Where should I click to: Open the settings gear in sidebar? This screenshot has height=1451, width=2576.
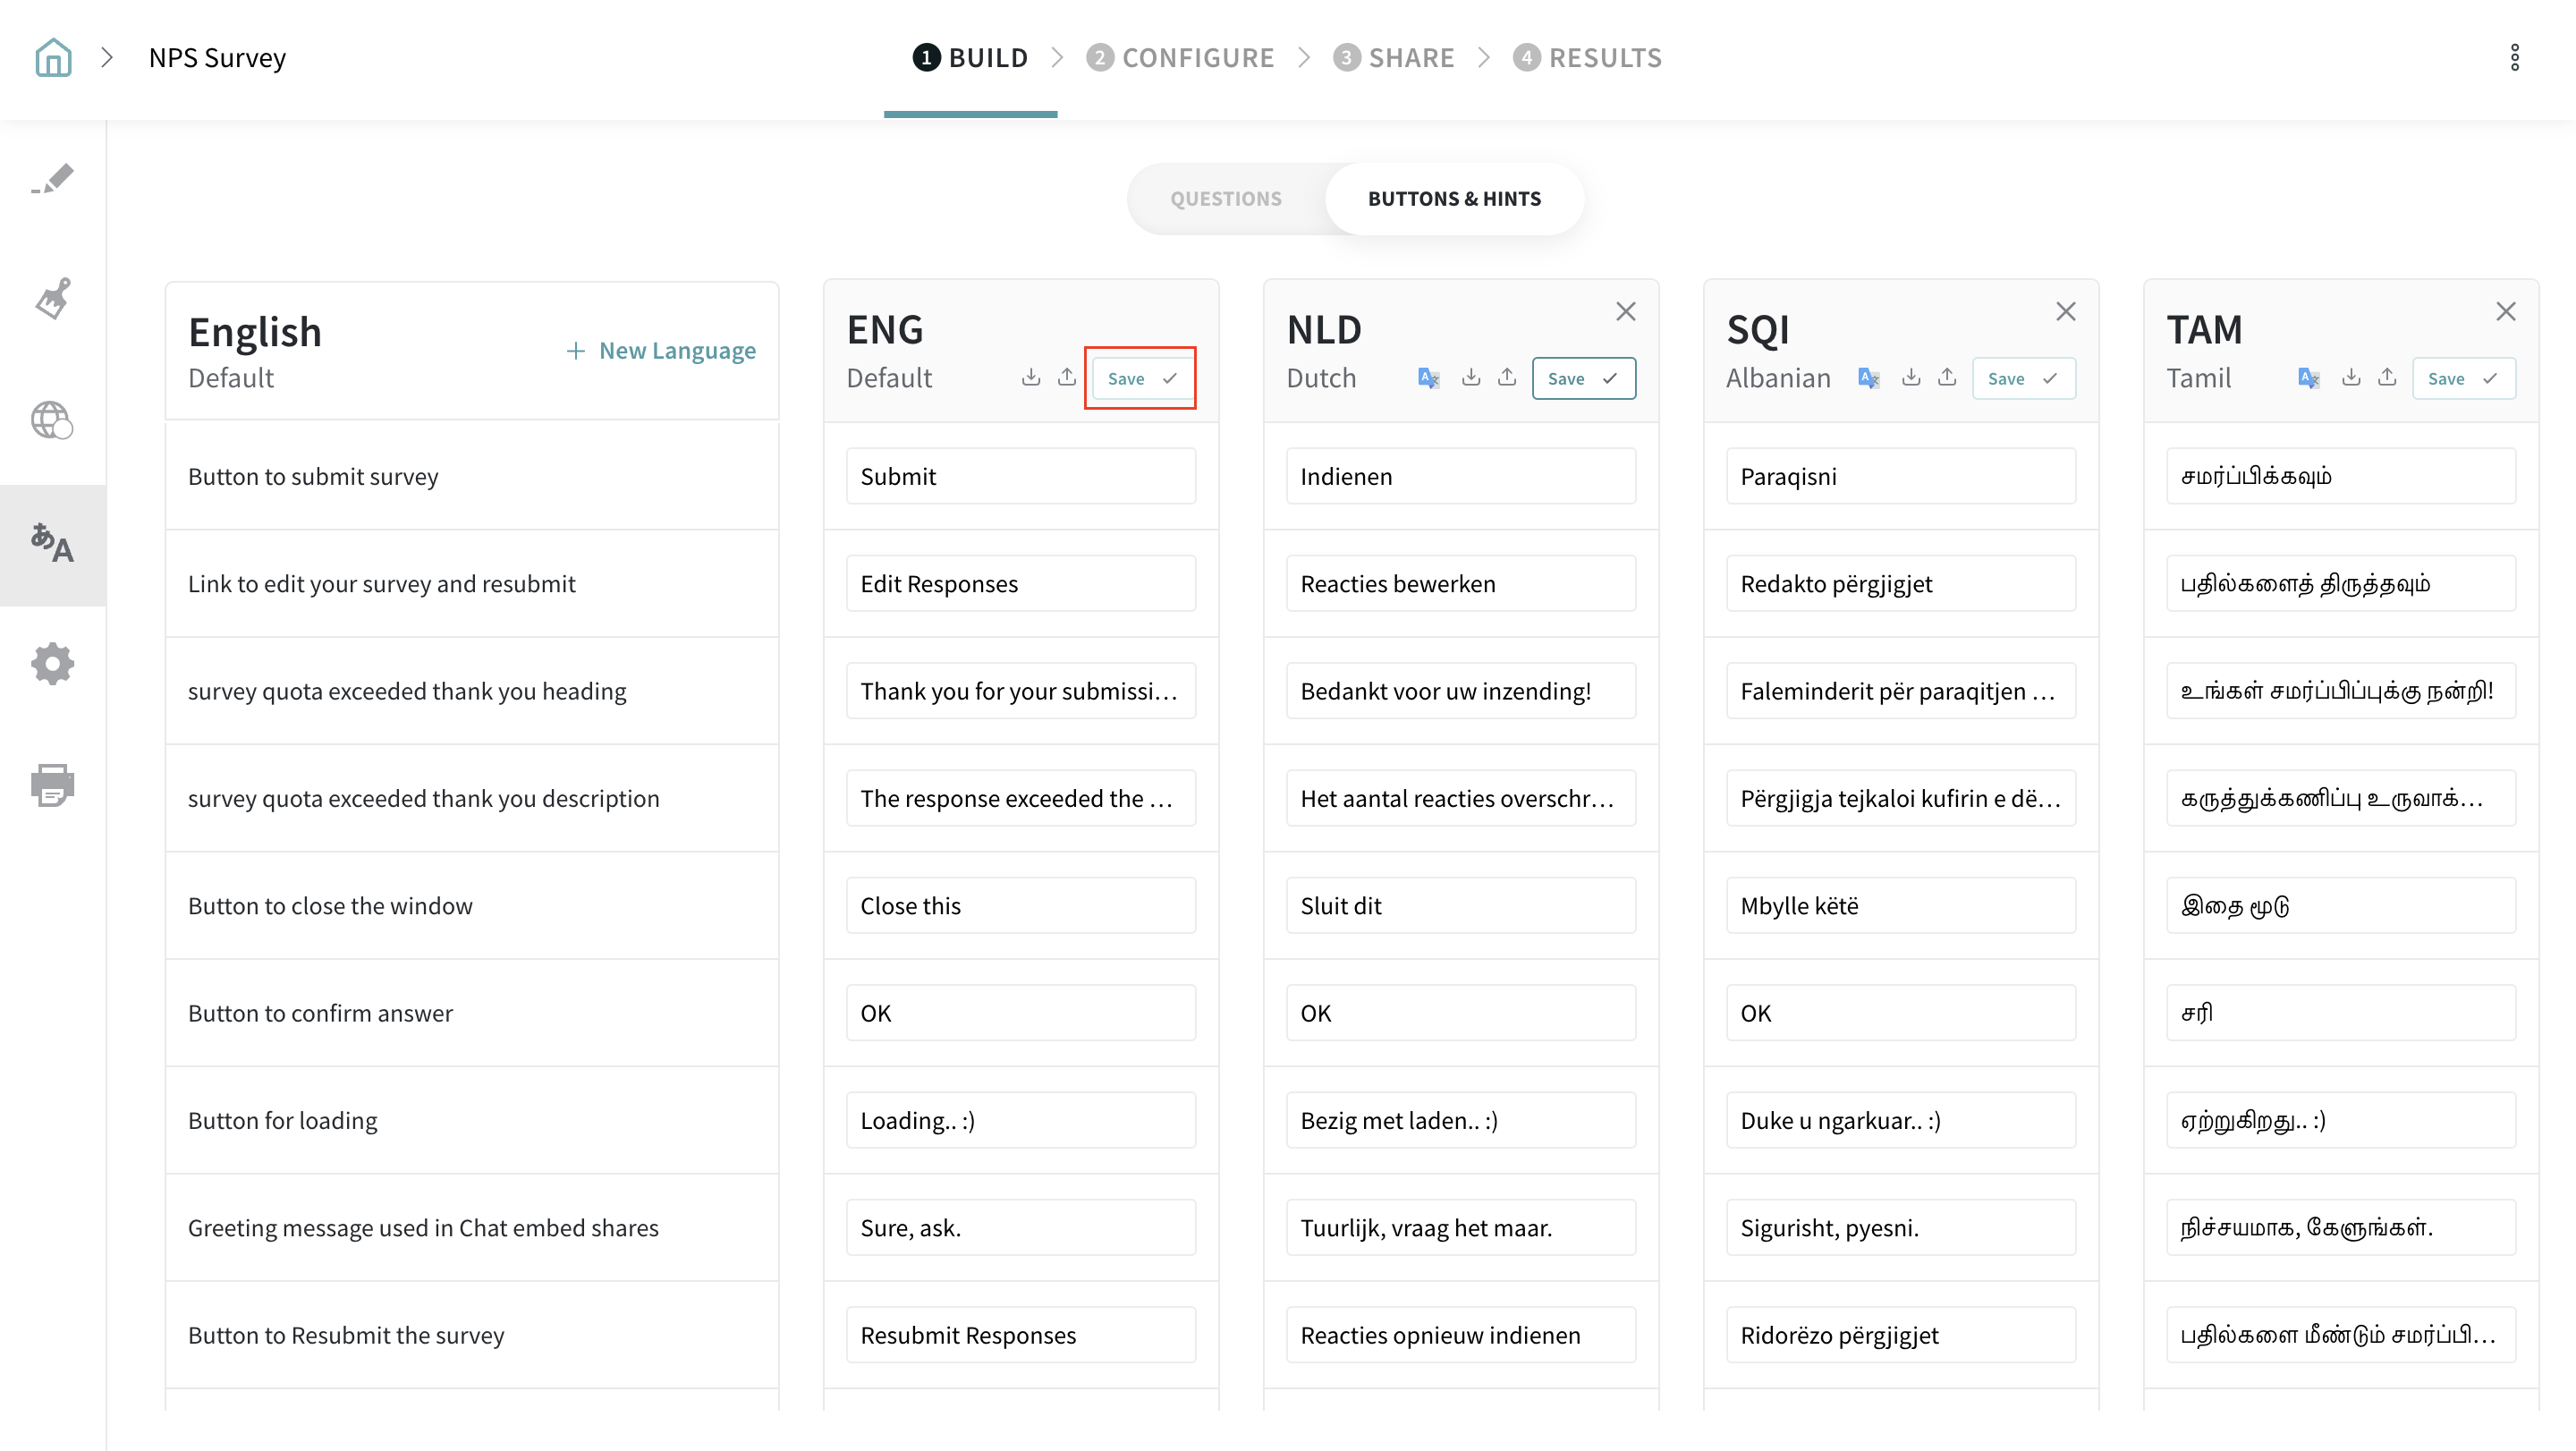click(x=53, y=663)
